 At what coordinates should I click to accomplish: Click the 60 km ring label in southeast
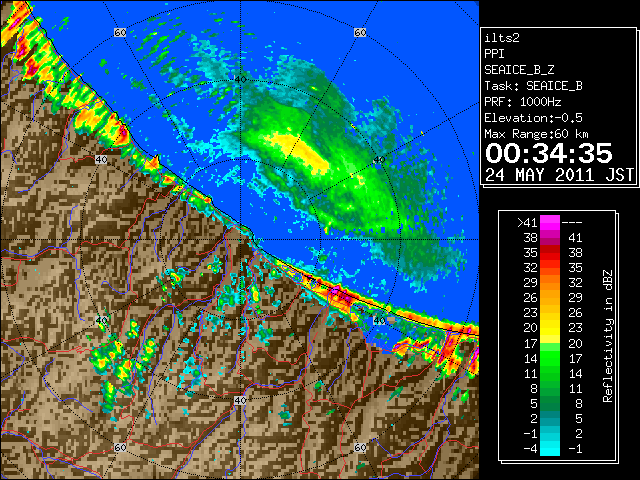point(360,447)
